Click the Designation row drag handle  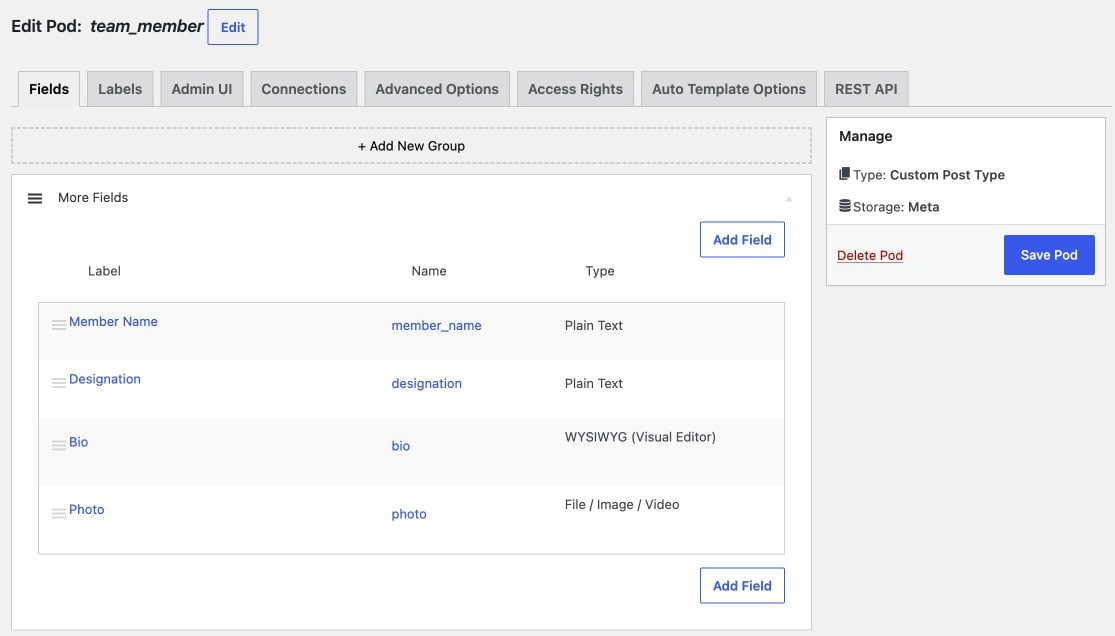click(x=59, y=383)
